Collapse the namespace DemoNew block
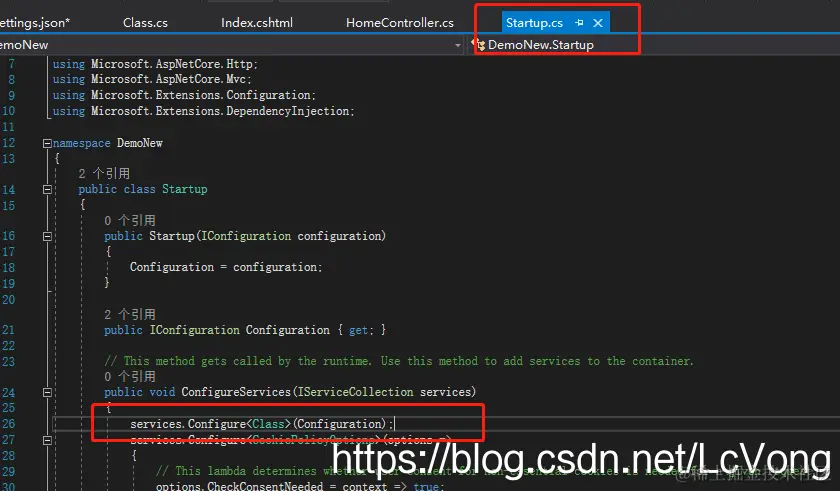The image size is (840, 491). pos(47,143)
